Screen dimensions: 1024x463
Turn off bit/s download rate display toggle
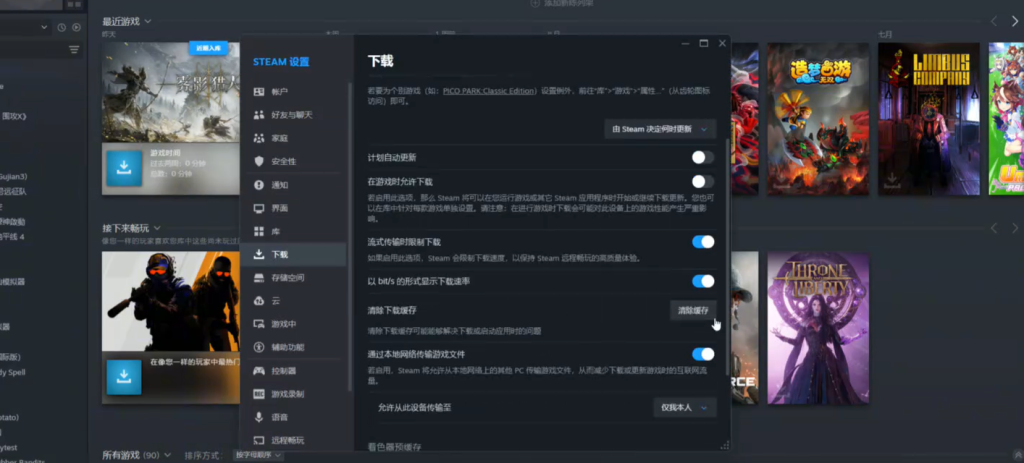pyautogui.click(x=703, y=282)
